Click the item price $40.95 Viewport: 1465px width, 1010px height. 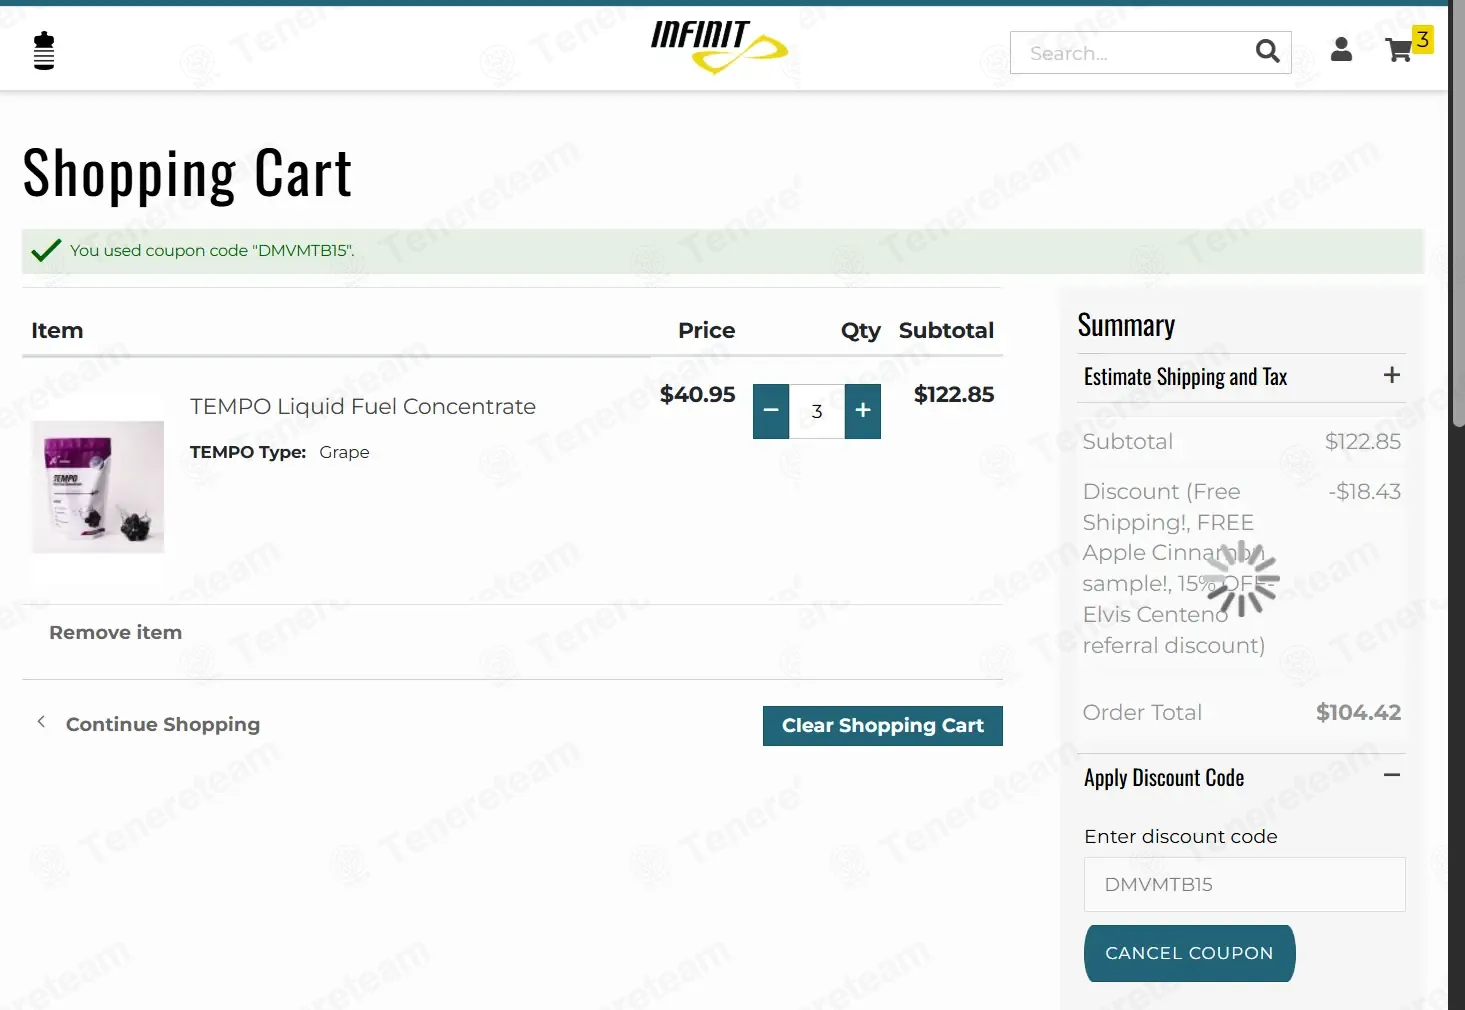click(x=697, y=395)
